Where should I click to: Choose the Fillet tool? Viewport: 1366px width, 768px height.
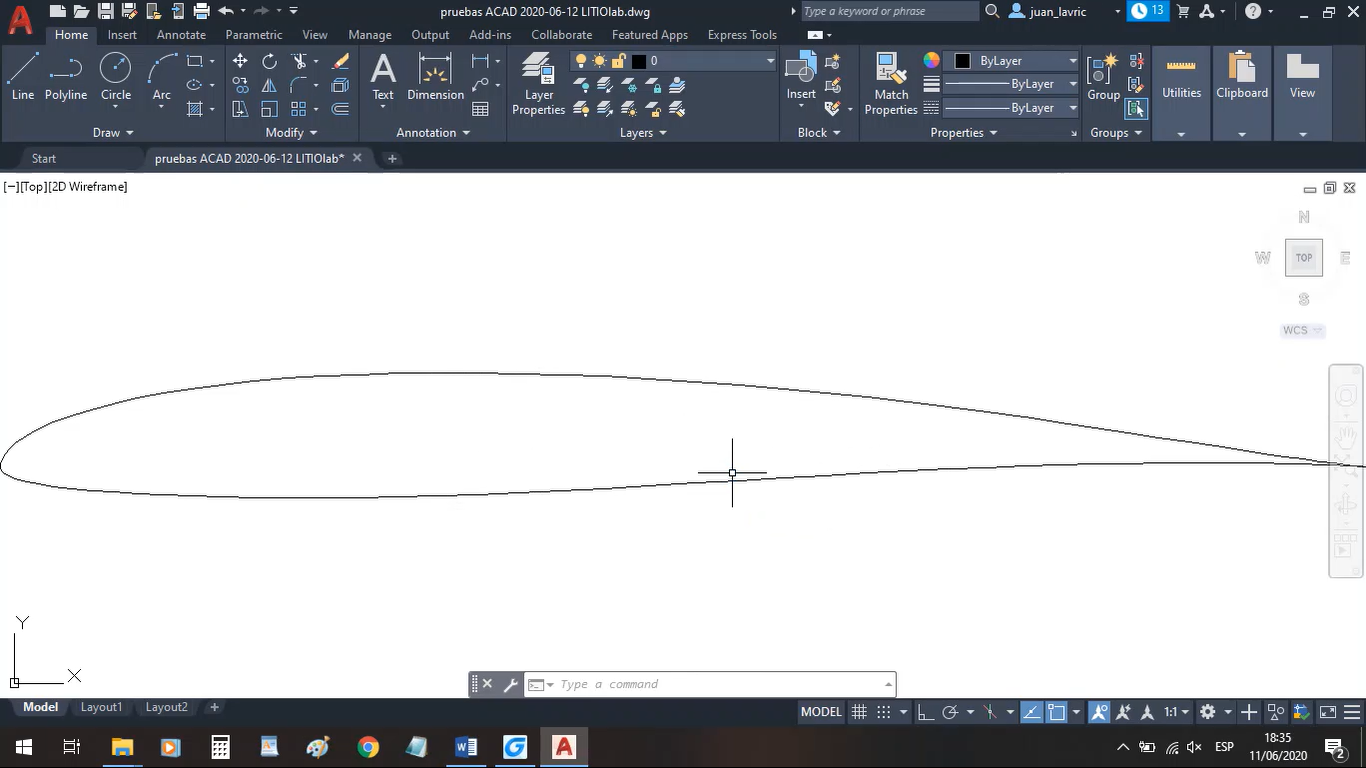click(x=299, y=85)
